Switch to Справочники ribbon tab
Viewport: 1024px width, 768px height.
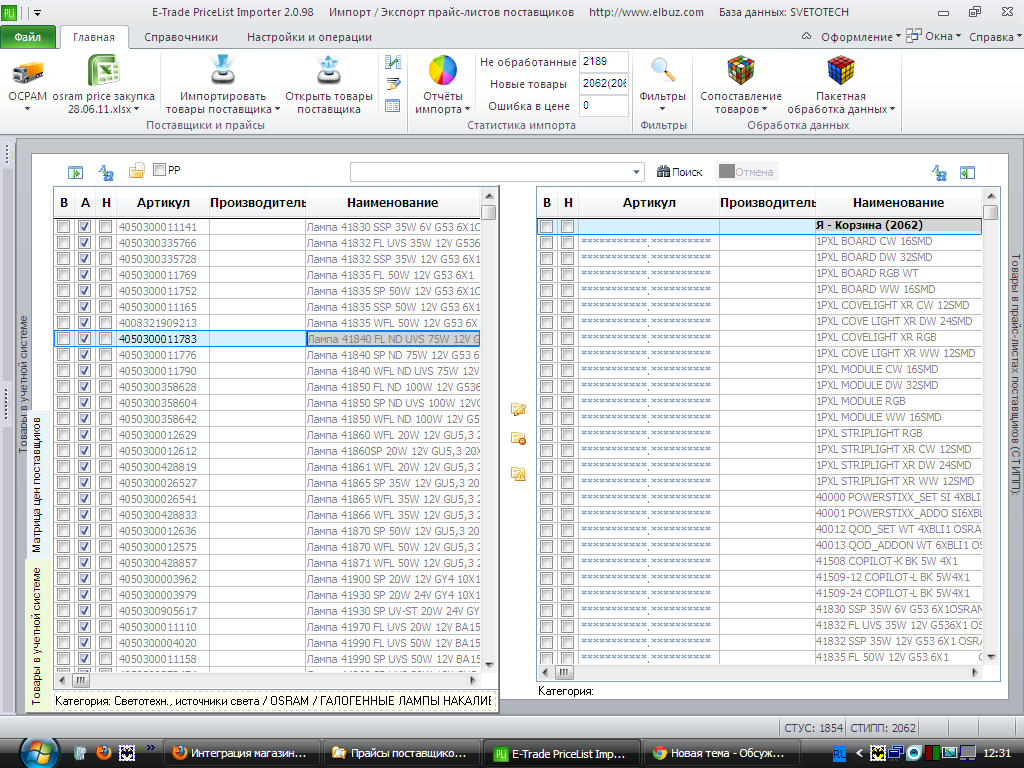181,37
